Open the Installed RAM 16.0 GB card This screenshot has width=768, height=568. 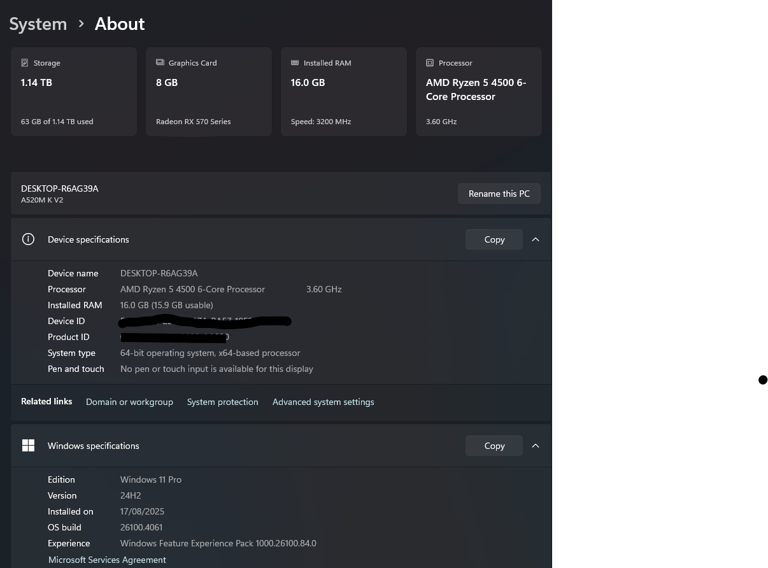point(344,92)
